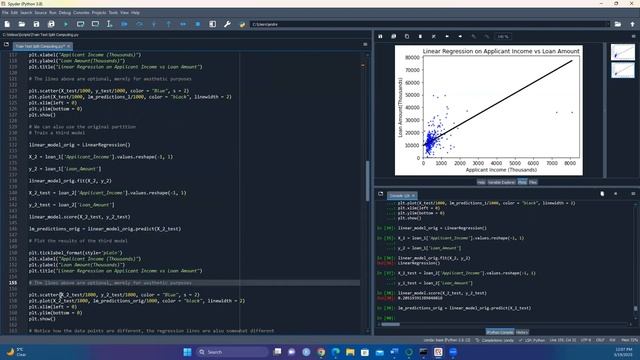Run the file with the green play icon
The image size is (640, 360).
(x=66, y=24)
